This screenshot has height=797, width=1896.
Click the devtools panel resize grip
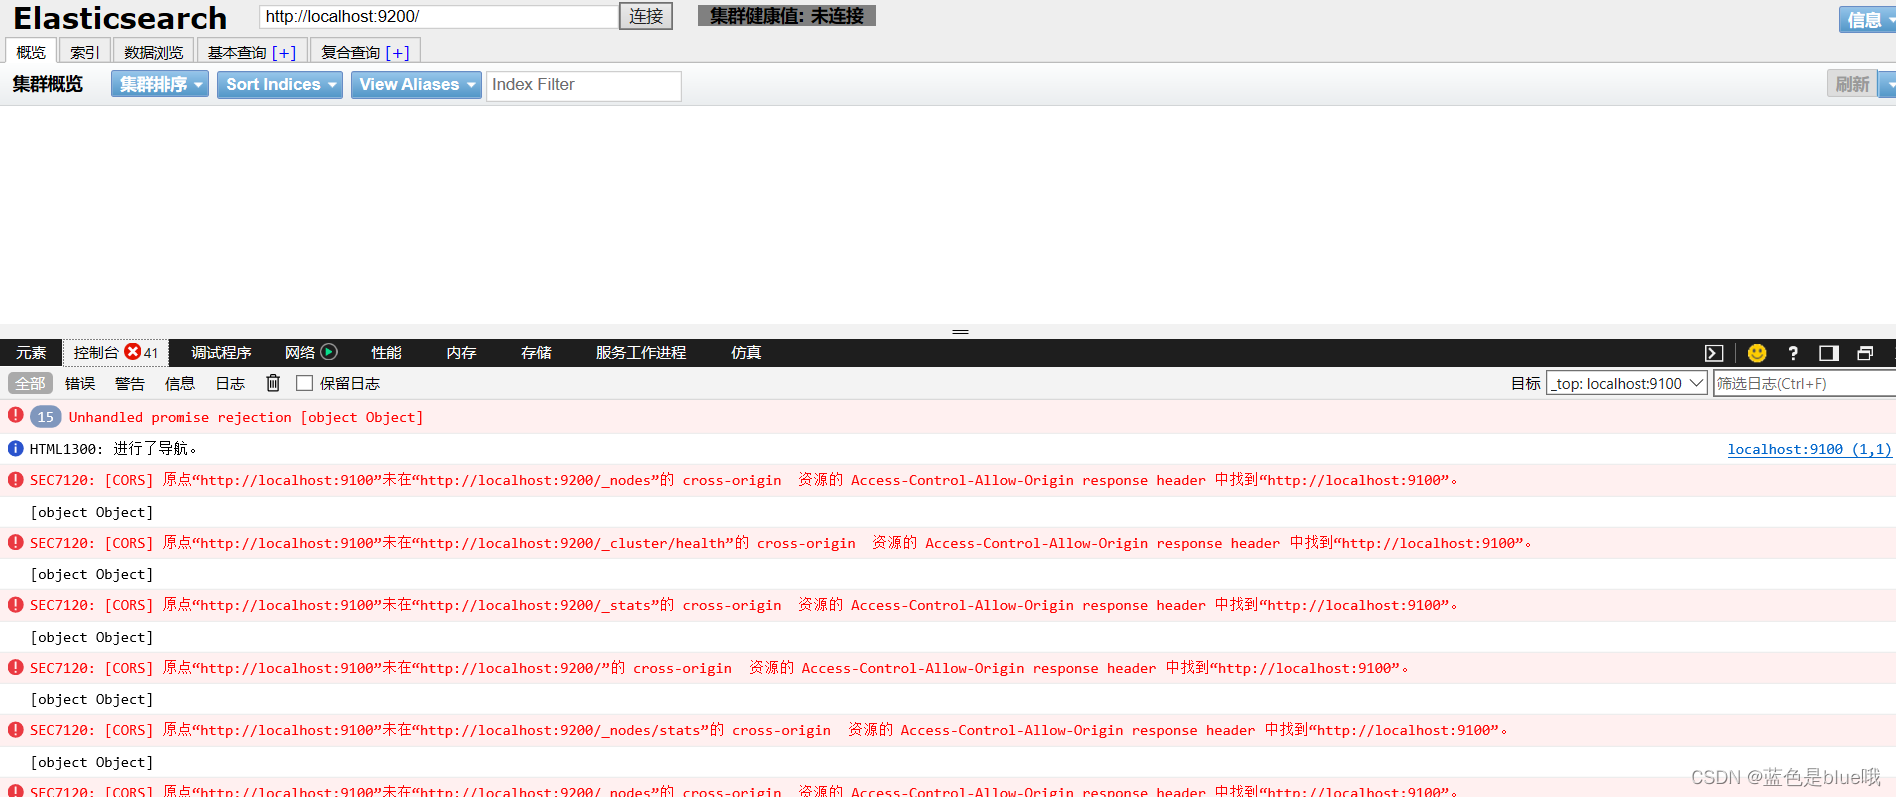click(x=960, y=331)
